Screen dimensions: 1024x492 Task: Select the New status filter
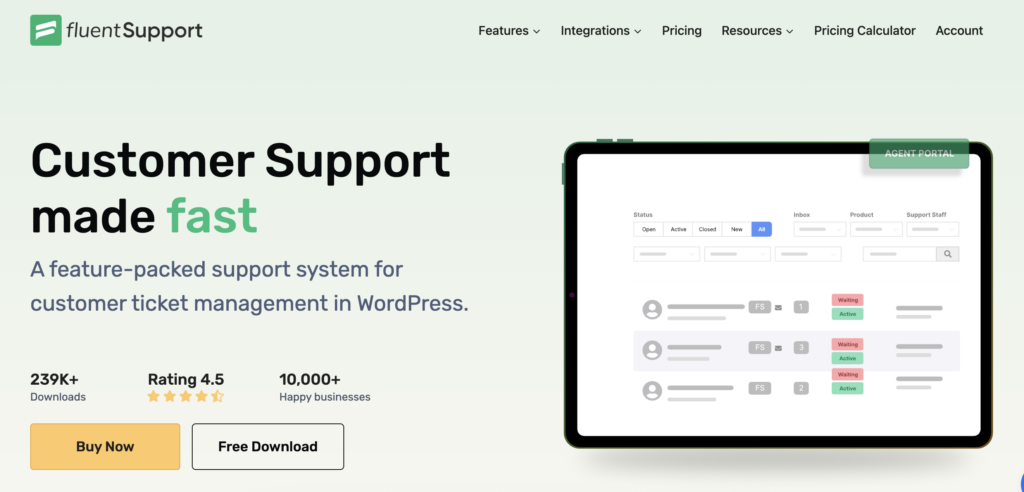pos(737,229)
